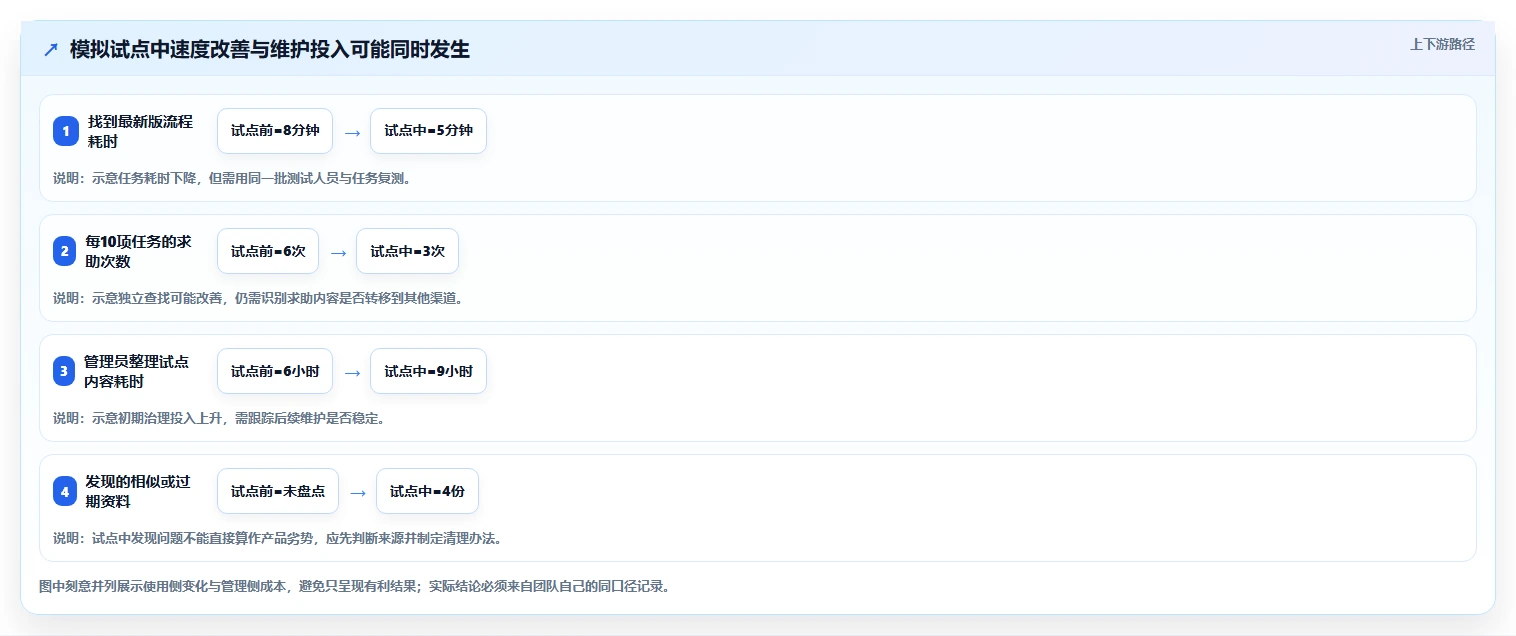Select step number 1 badge
Screen dimensions: 1516x636
click(x=66, y=131)
